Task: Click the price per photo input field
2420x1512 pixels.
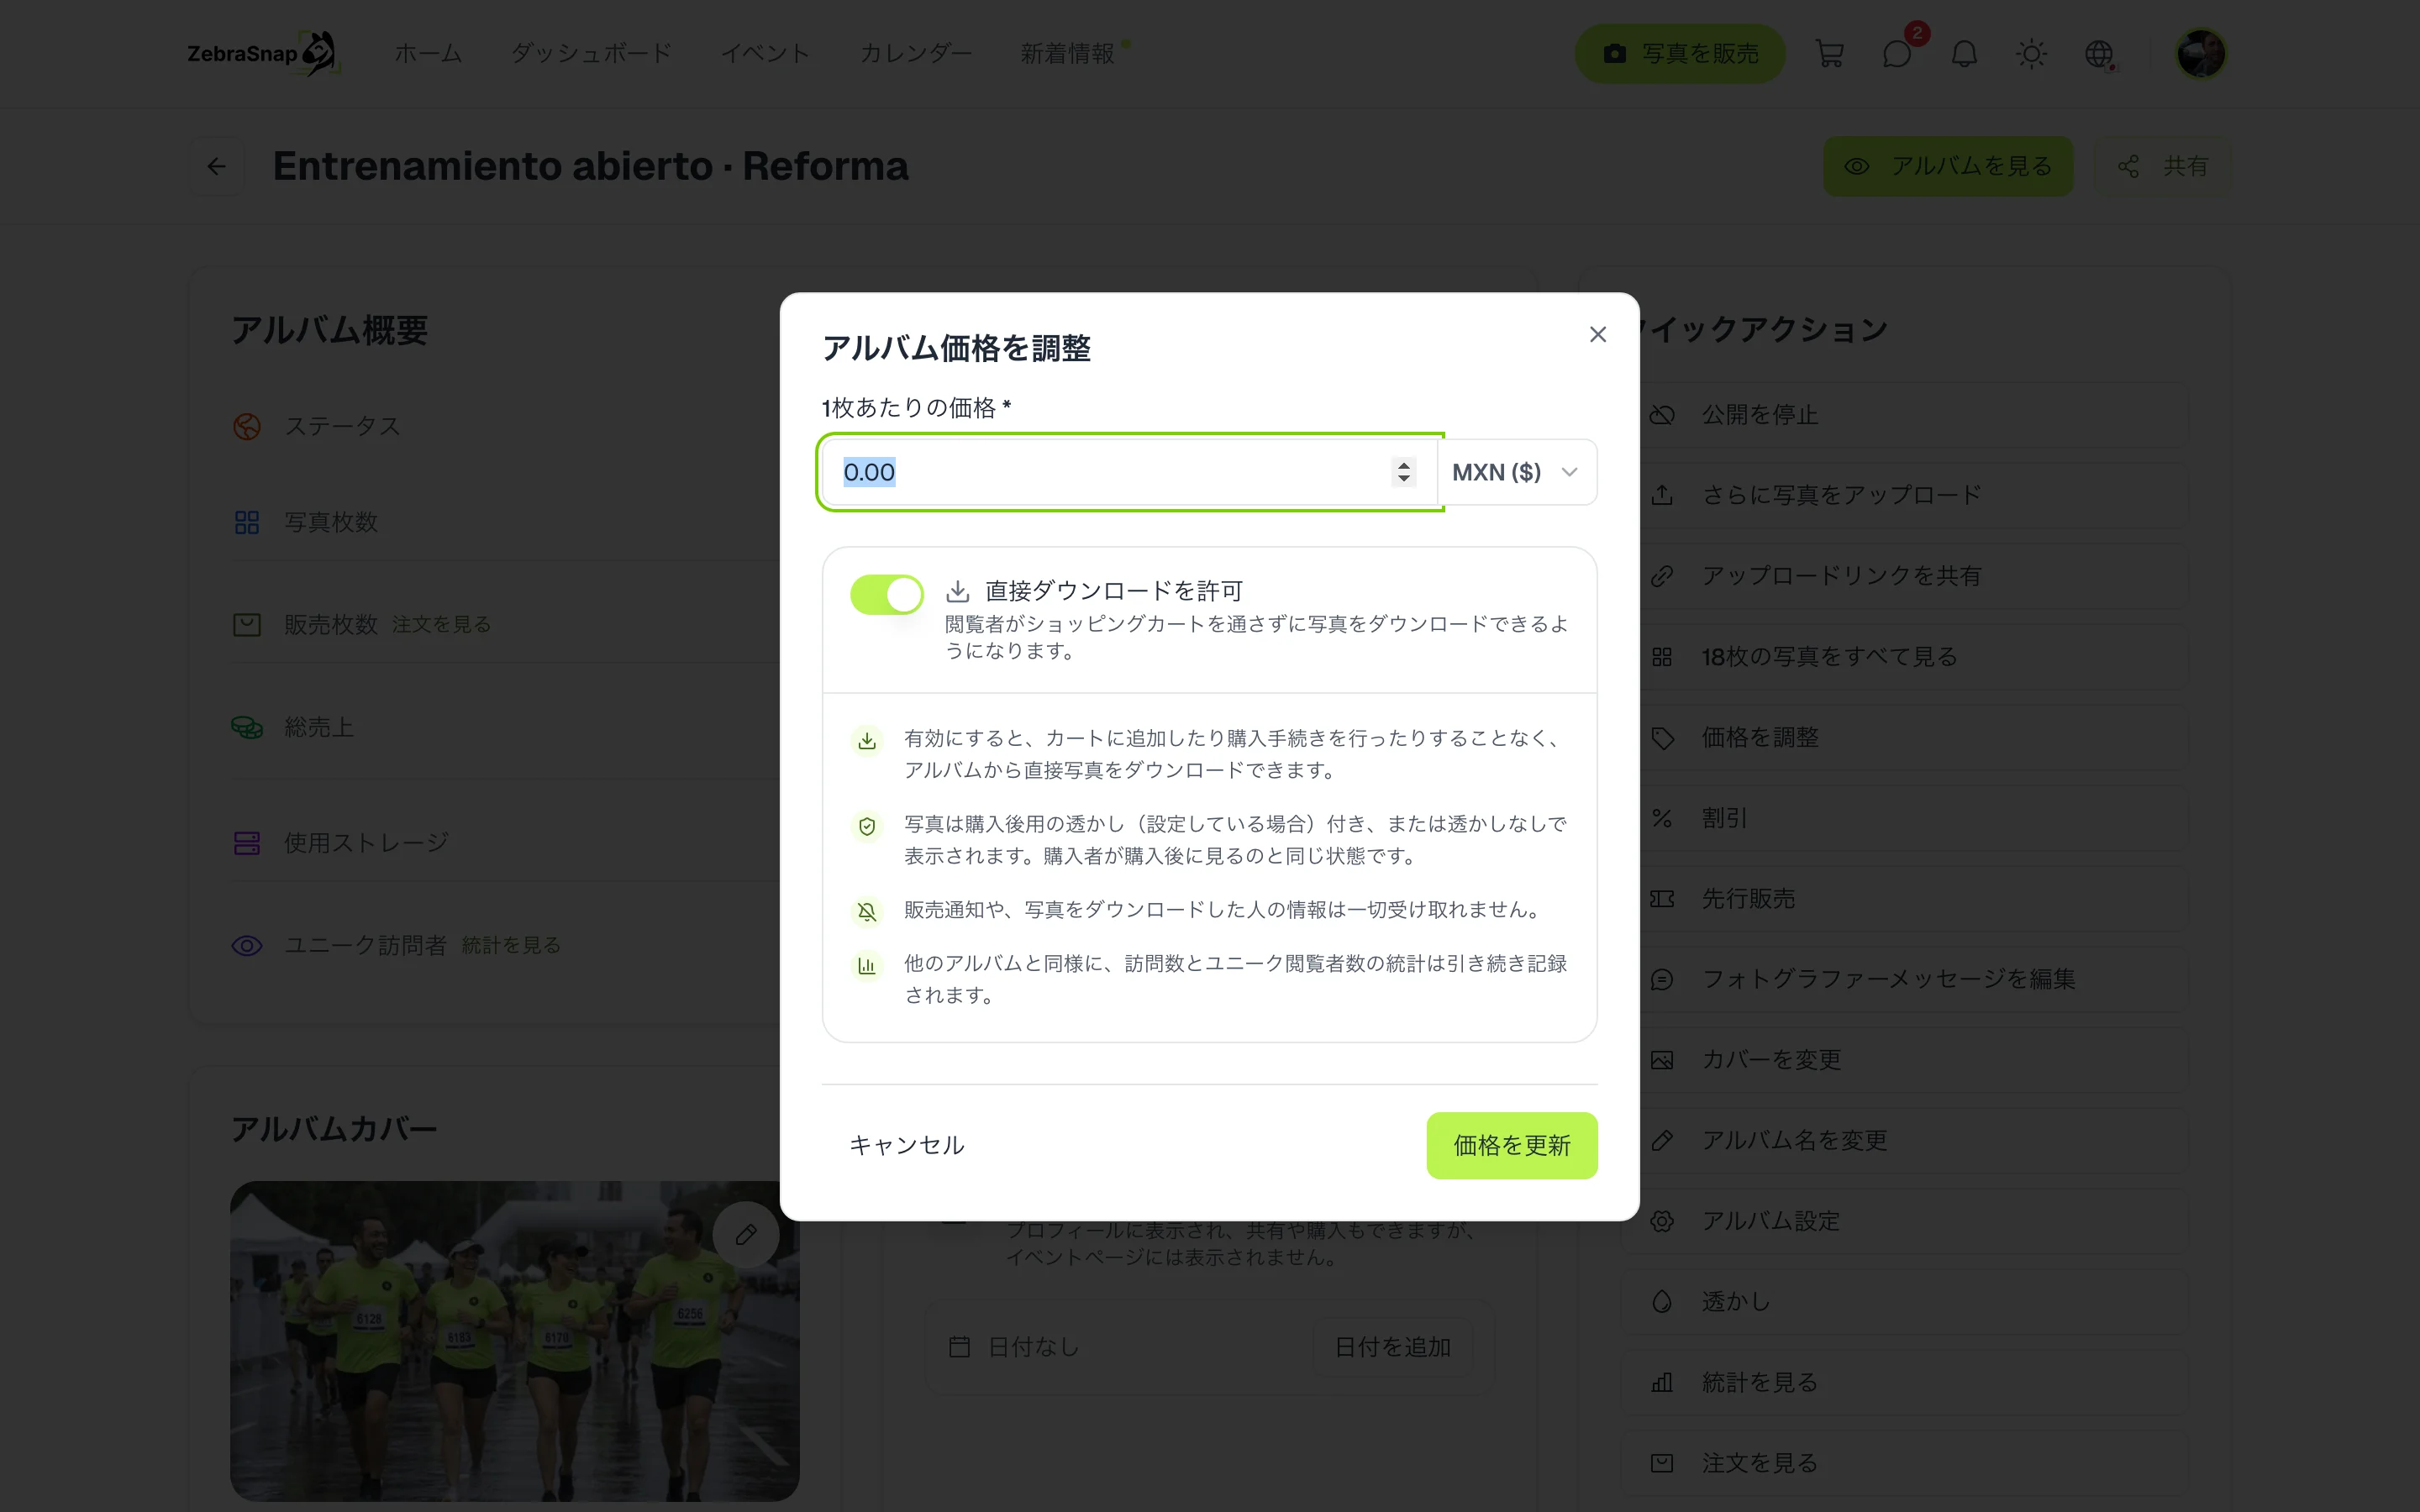Action: [1129, 472]
